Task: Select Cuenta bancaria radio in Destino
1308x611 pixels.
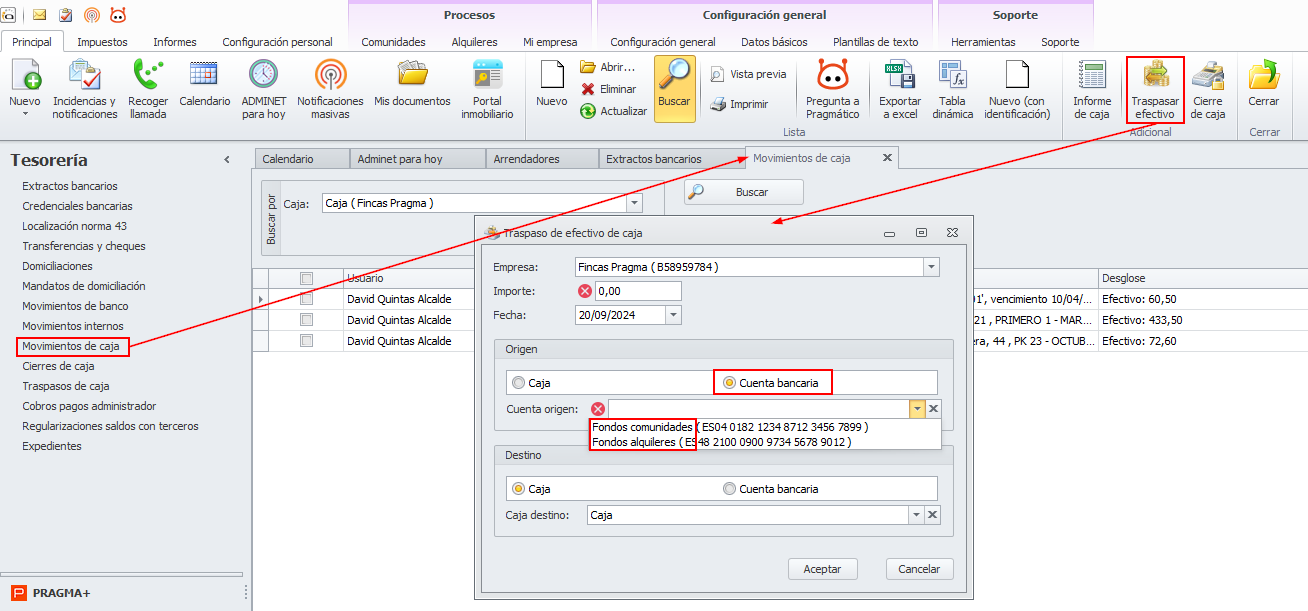Action: pos(730,489)
